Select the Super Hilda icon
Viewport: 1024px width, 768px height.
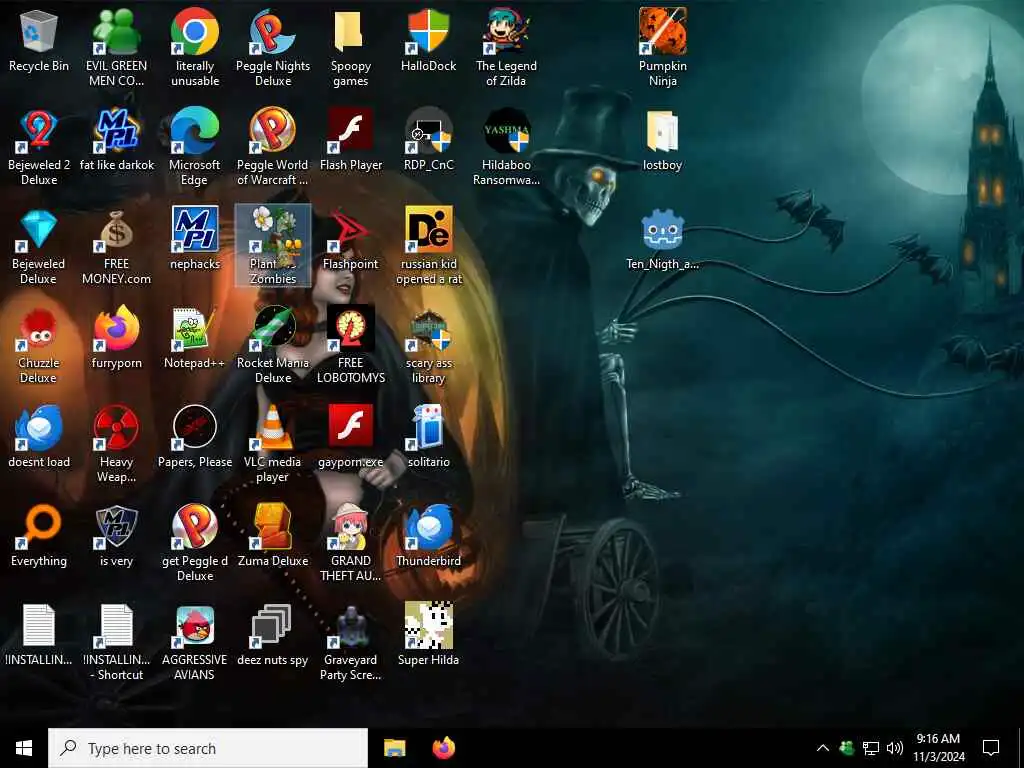(428, 635)
